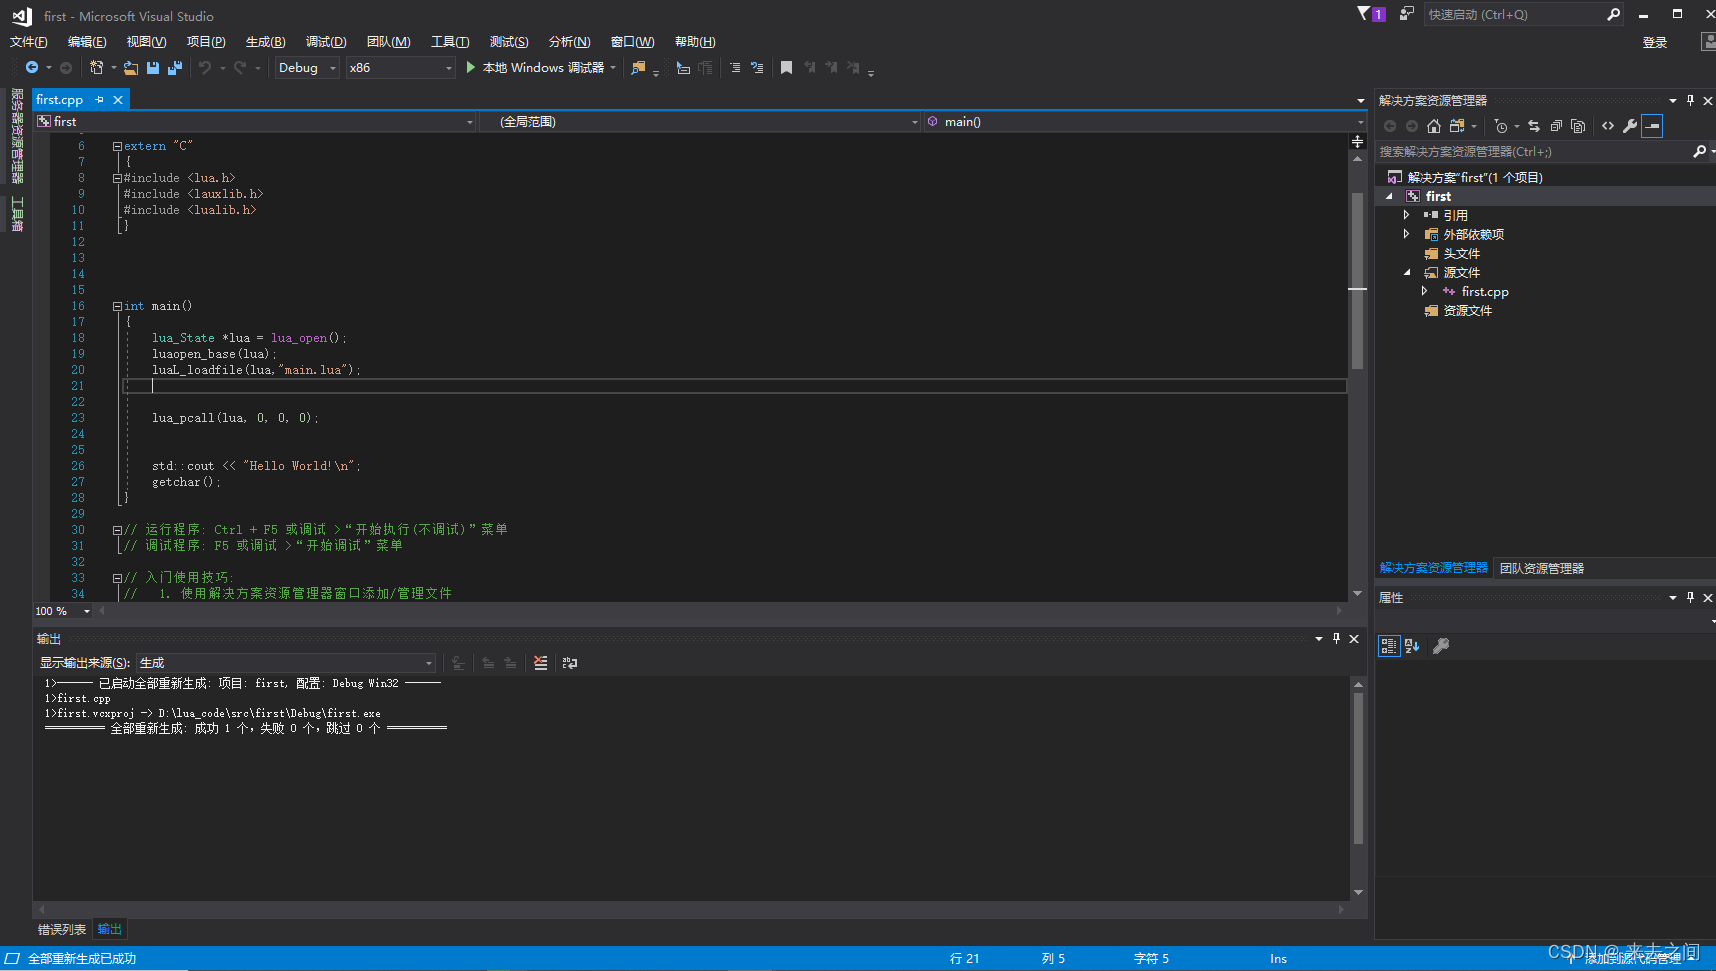Select the 头文件 folder in Solution Explorer
The image size is (1716, 971).
pos(1461,253)
